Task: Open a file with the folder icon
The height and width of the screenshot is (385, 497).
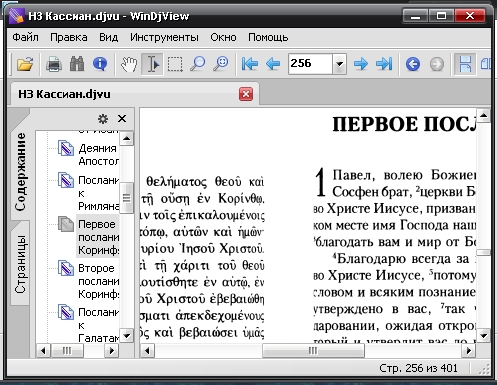Action: point(25,64)
